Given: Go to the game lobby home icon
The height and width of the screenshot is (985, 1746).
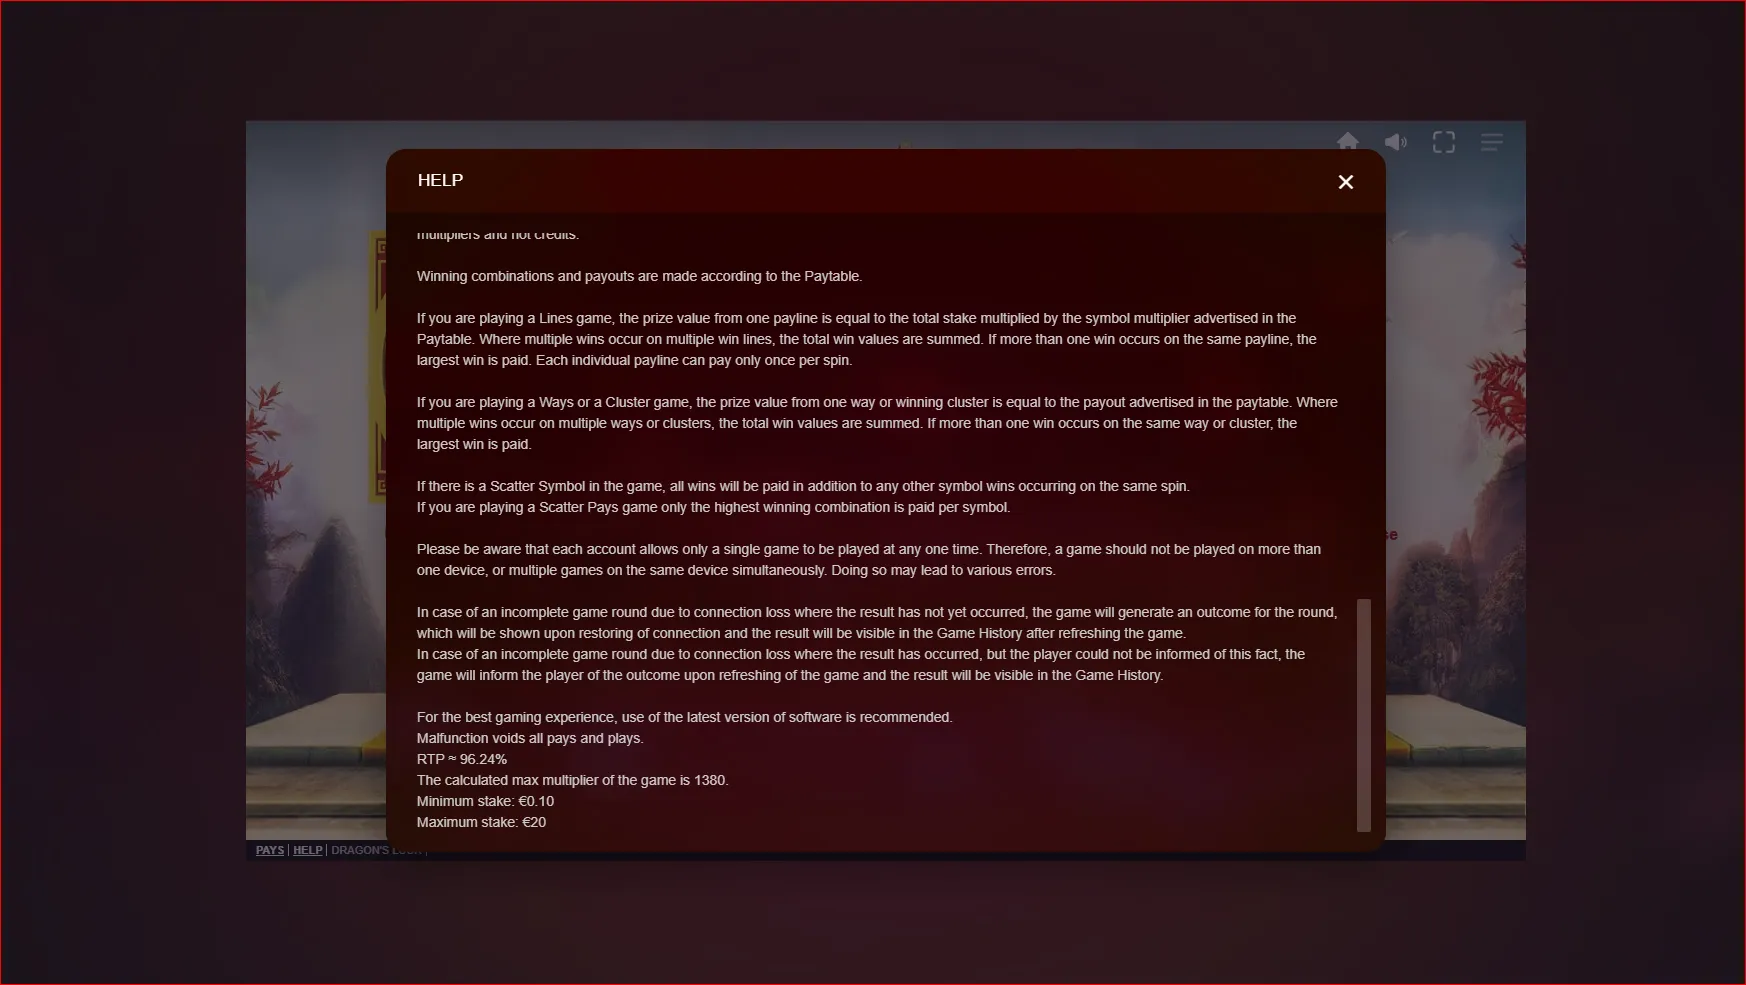Looking at the screenshot, I should pos(1348,142).
